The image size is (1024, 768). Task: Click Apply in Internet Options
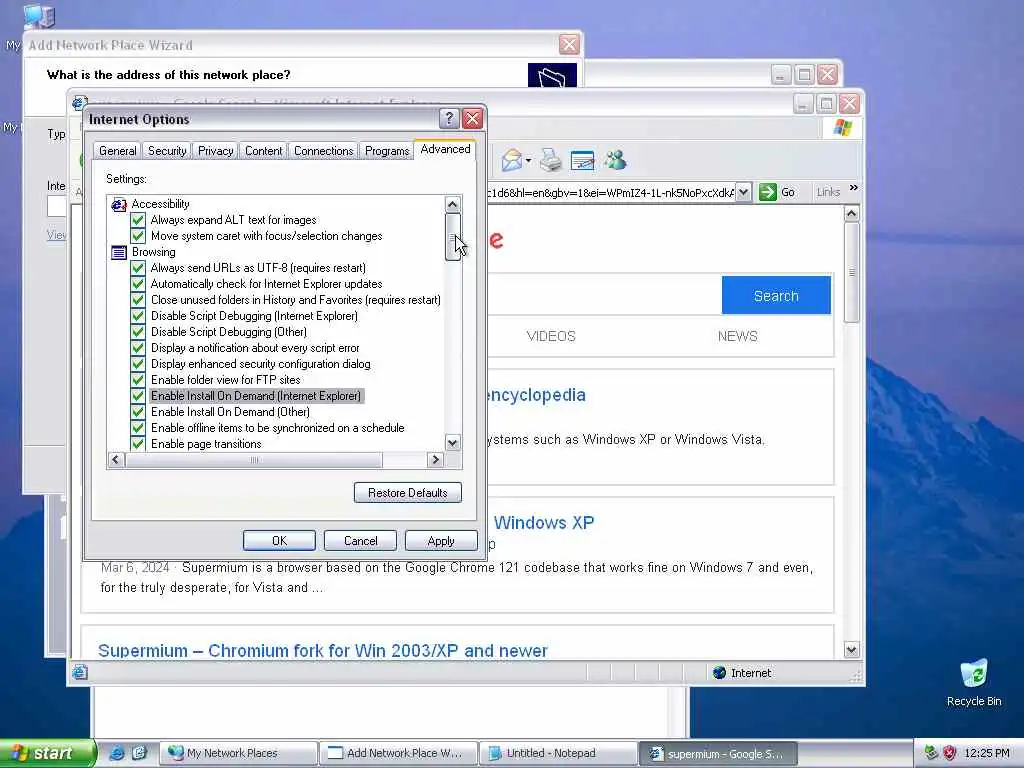click(441, 541)
